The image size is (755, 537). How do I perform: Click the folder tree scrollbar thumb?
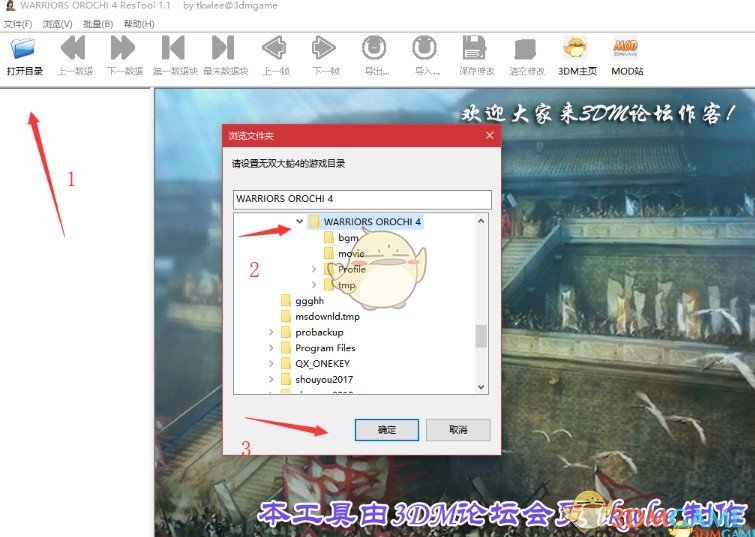[481, 336]
